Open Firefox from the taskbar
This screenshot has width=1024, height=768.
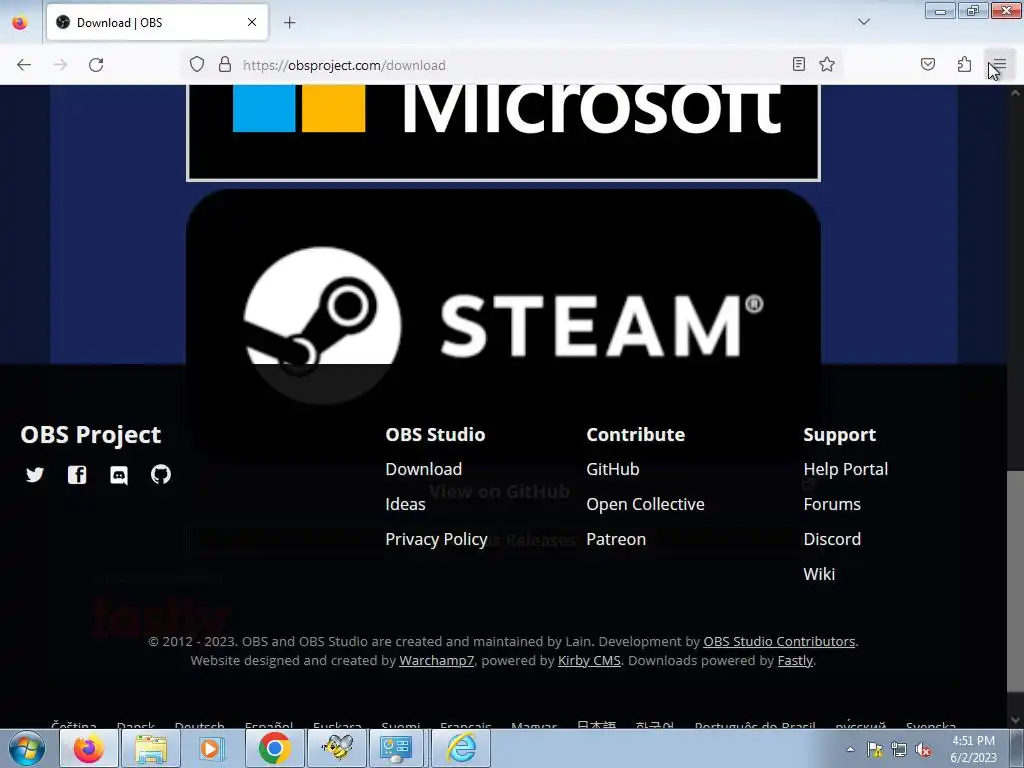click(x=88, y=748)
